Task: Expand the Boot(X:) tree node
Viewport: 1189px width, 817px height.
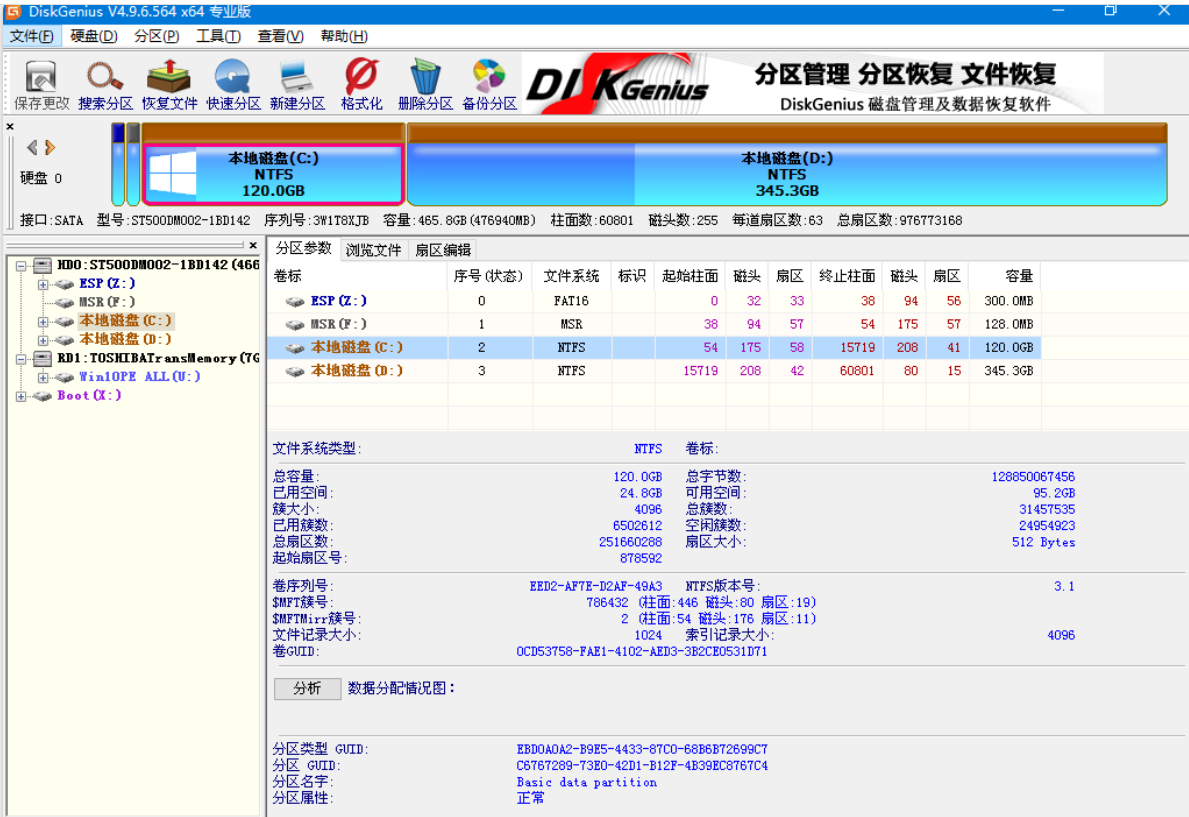Action: coord(22,396)
